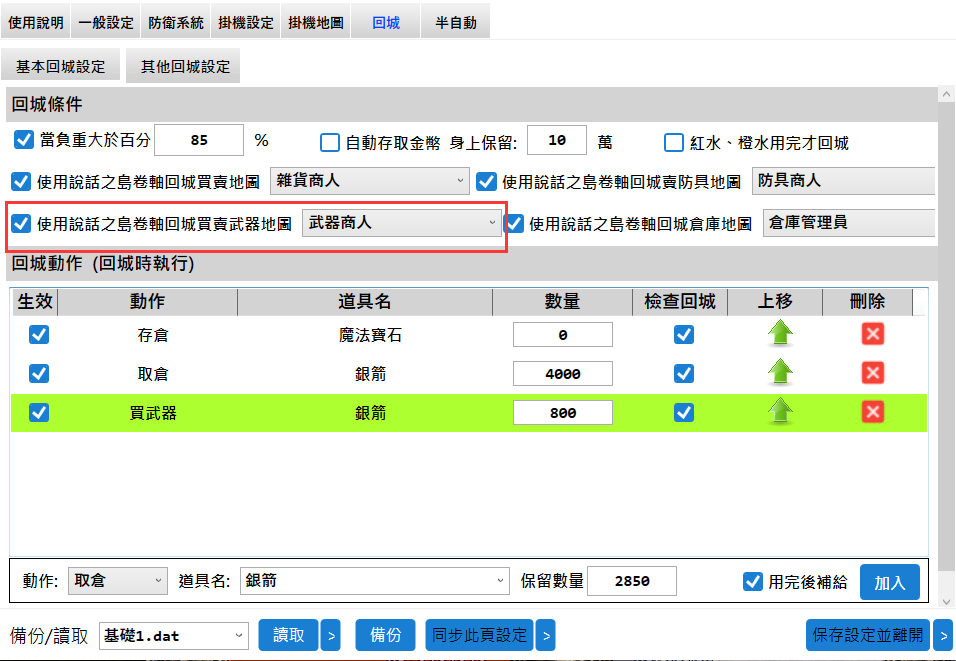Click the 加入 button

tap(889, 582)
